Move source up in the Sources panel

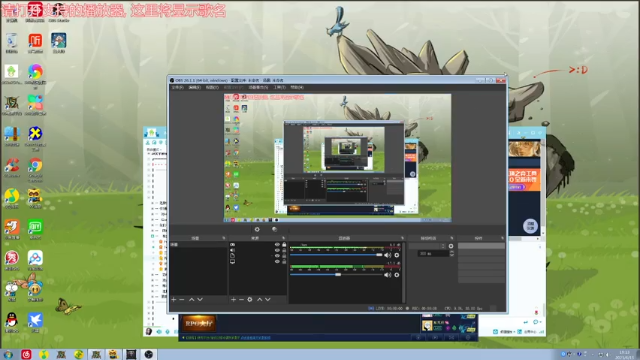tap(259, 300)
